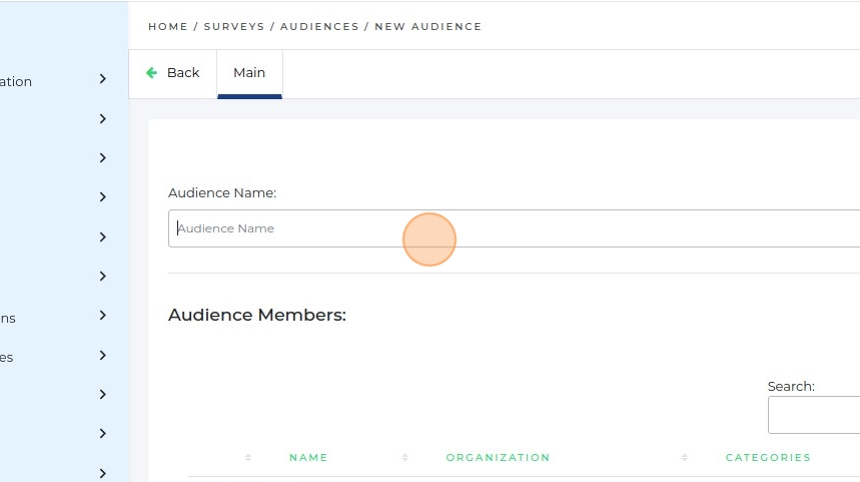Expand the sidebar item ending in "es"
The height and width of the screenshot is (482, 860).
103,355
